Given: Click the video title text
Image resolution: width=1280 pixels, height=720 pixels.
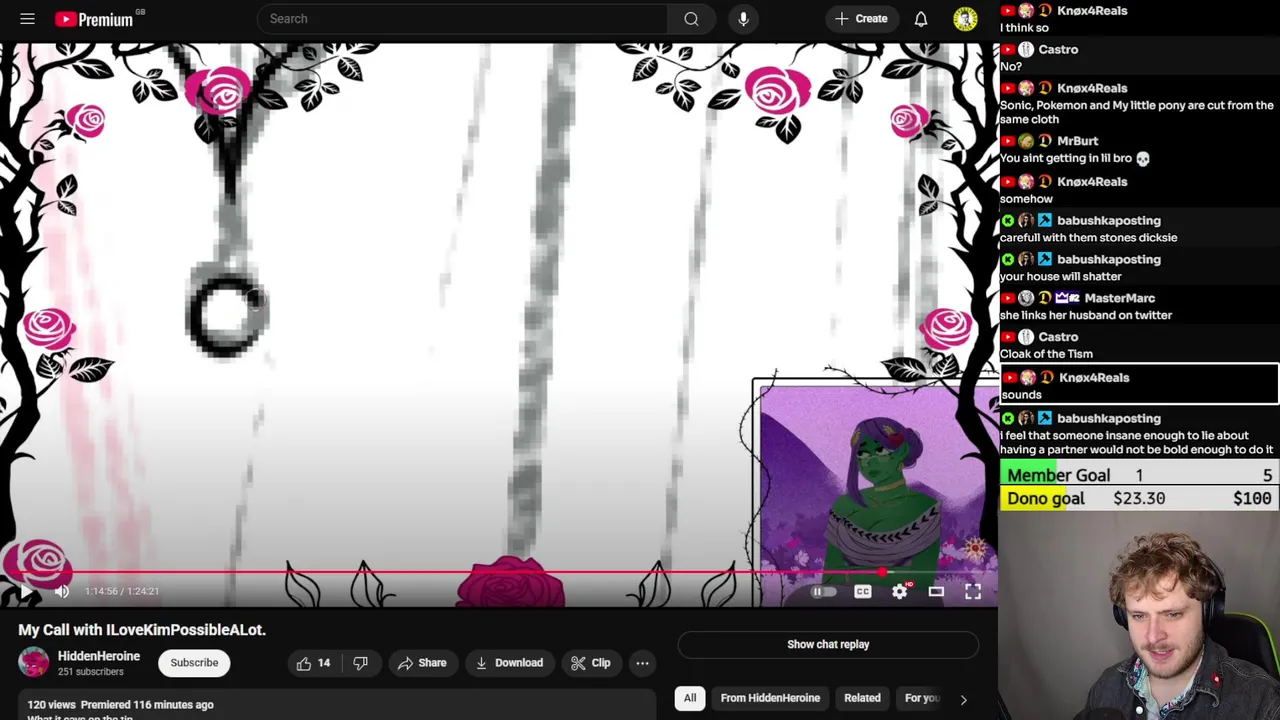Looking at the screenshot, I should (142, 630).
